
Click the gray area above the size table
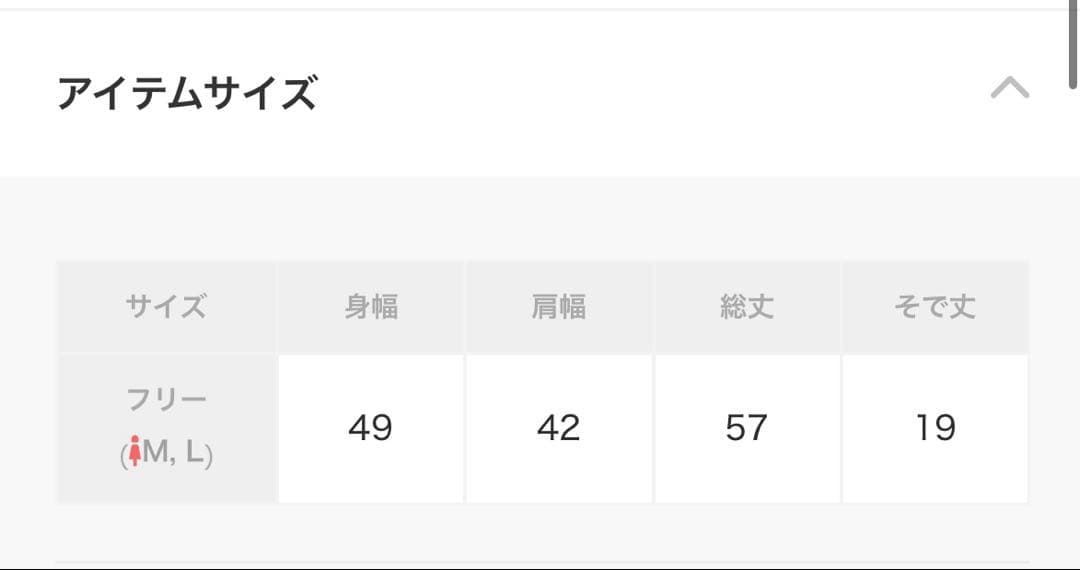click(x=540, y=219)
